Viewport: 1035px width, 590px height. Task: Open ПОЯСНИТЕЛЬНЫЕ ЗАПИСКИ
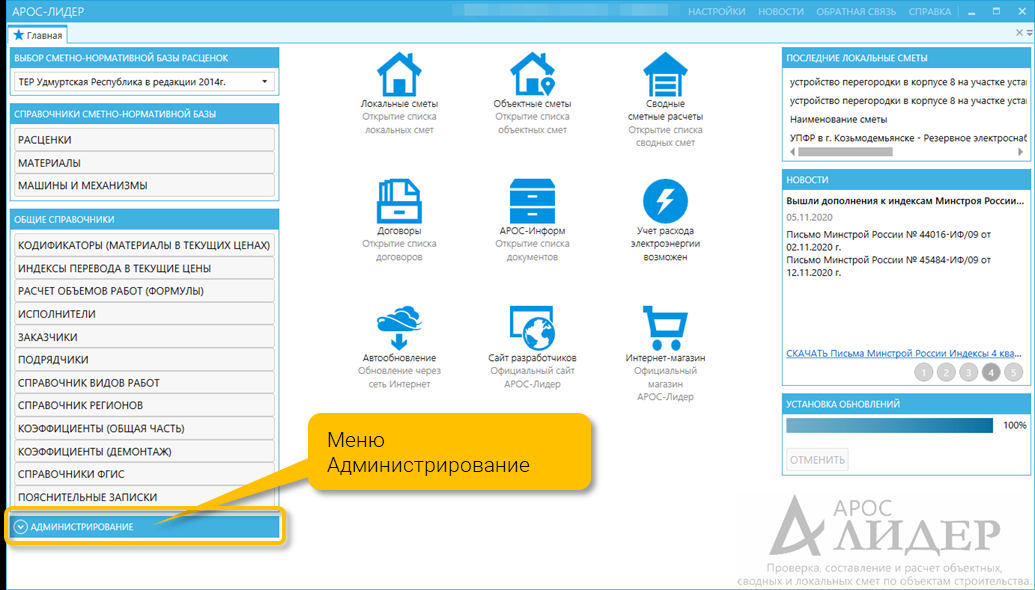click(x=144, y=496)
